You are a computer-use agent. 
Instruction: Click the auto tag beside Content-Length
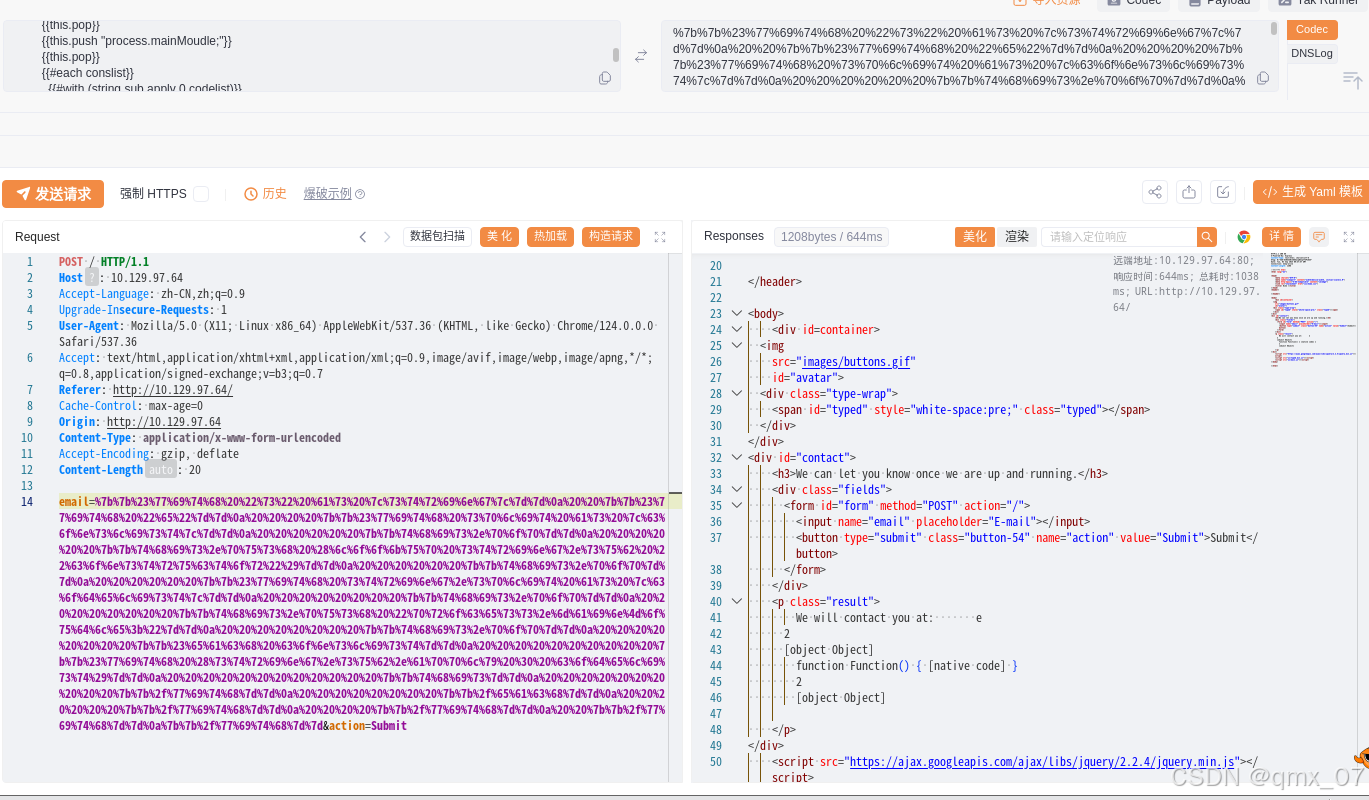point(161,470)
